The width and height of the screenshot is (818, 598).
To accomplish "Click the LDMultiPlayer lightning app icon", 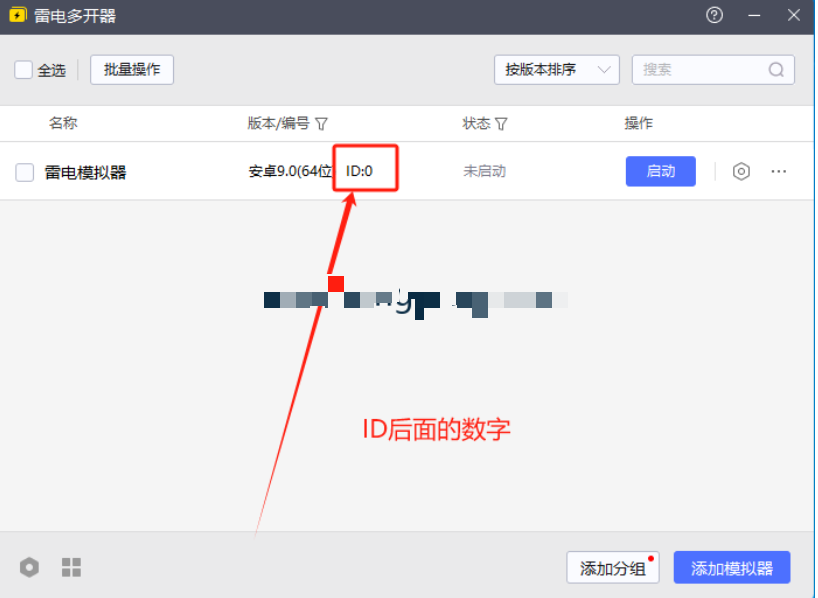I will tap(18, 15).
